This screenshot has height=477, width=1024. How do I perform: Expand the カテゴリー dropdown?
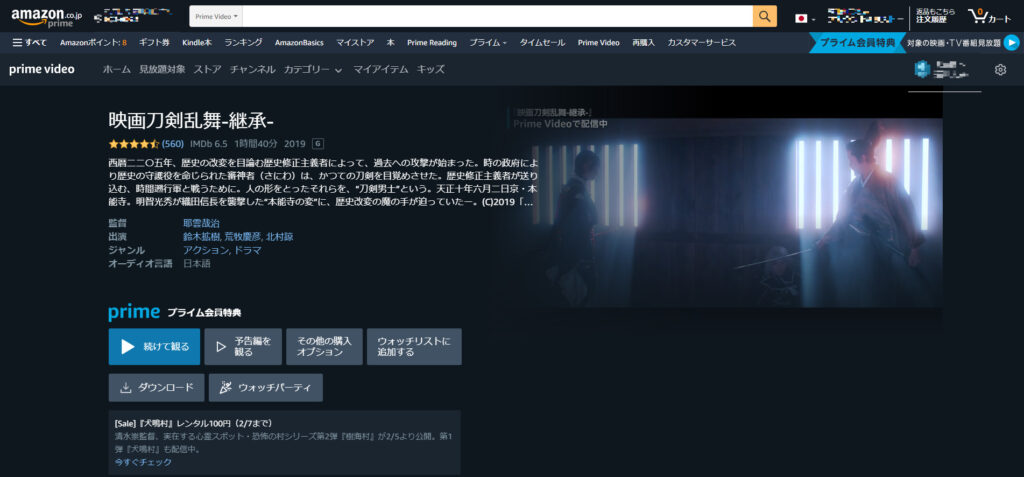313,69
